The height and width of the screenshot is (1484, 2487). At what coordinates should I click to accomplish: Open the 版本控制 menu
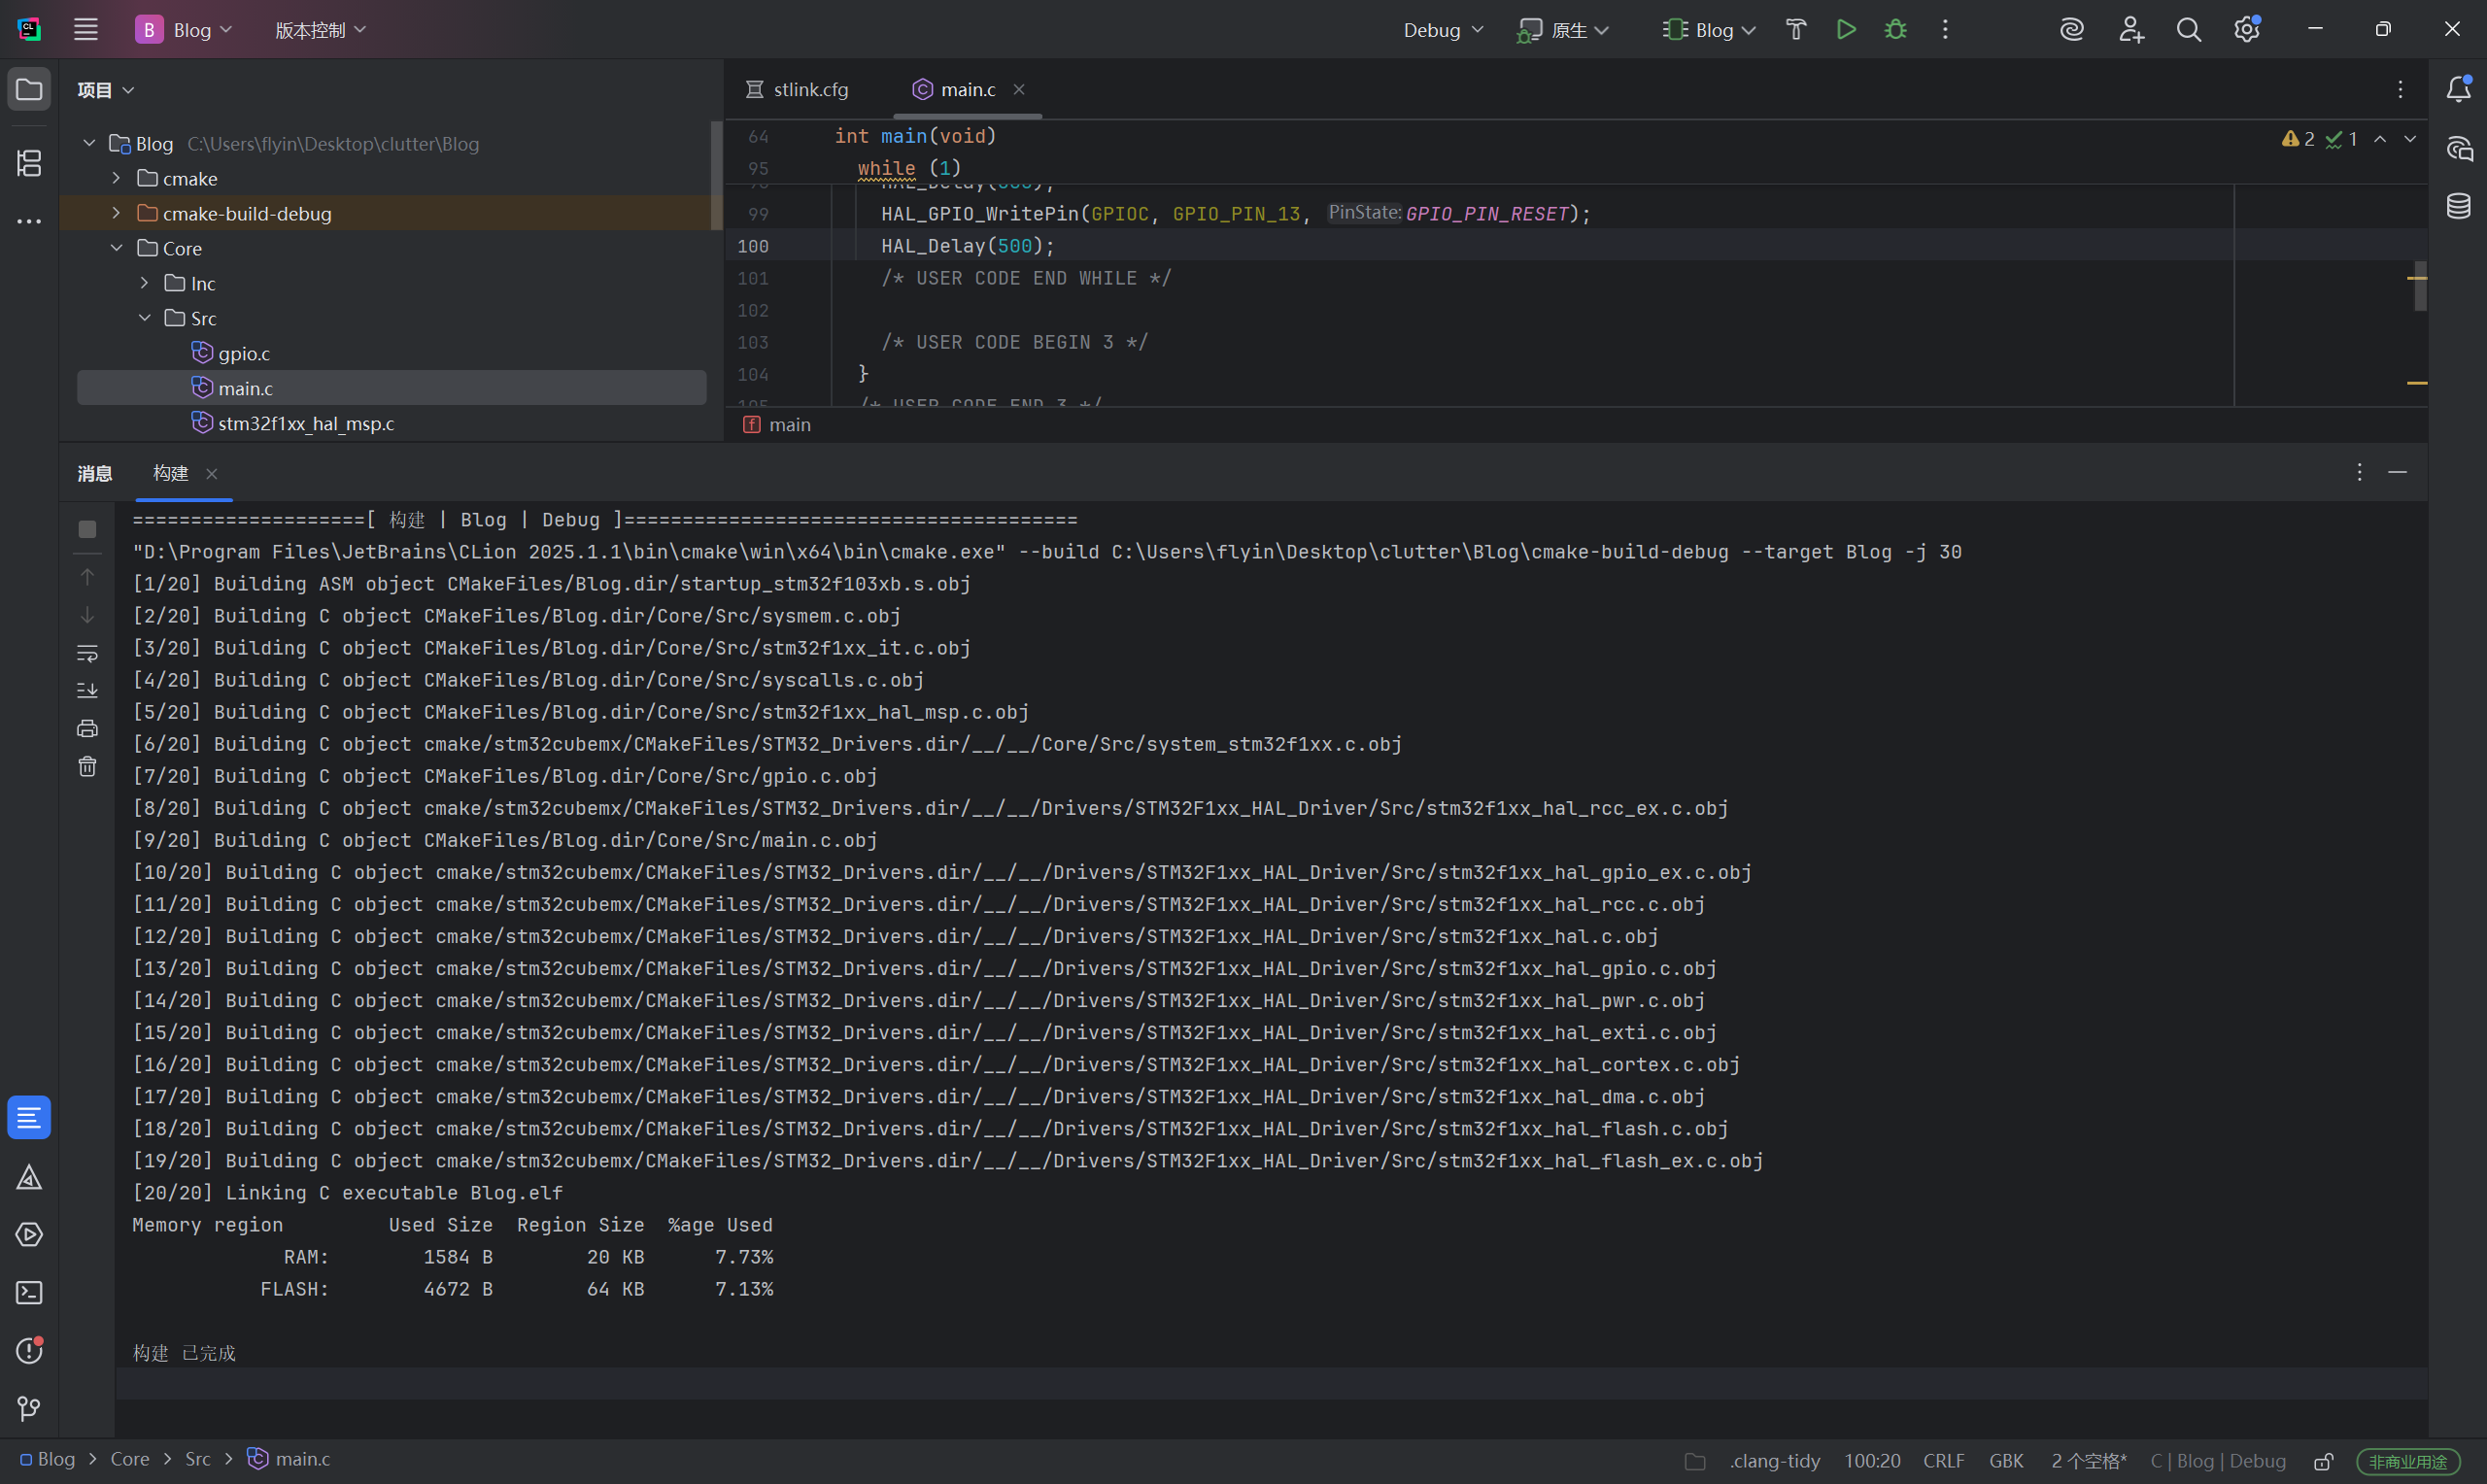point(320,30)
